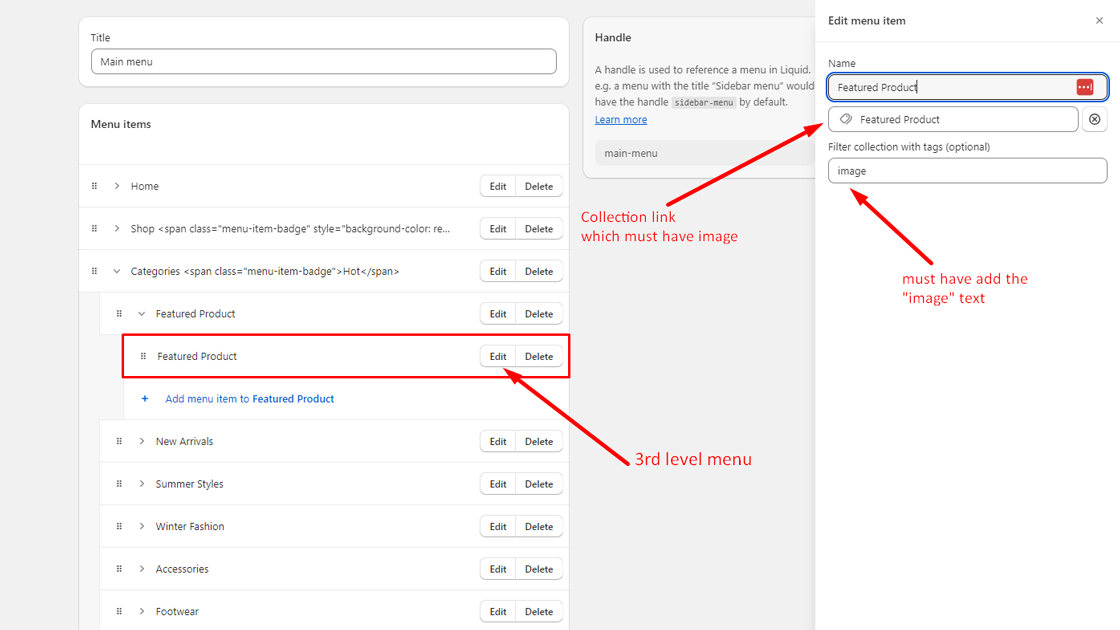Click the red password manager icon in Name field
The image size is (1120, 630).
pos(1085,87)
